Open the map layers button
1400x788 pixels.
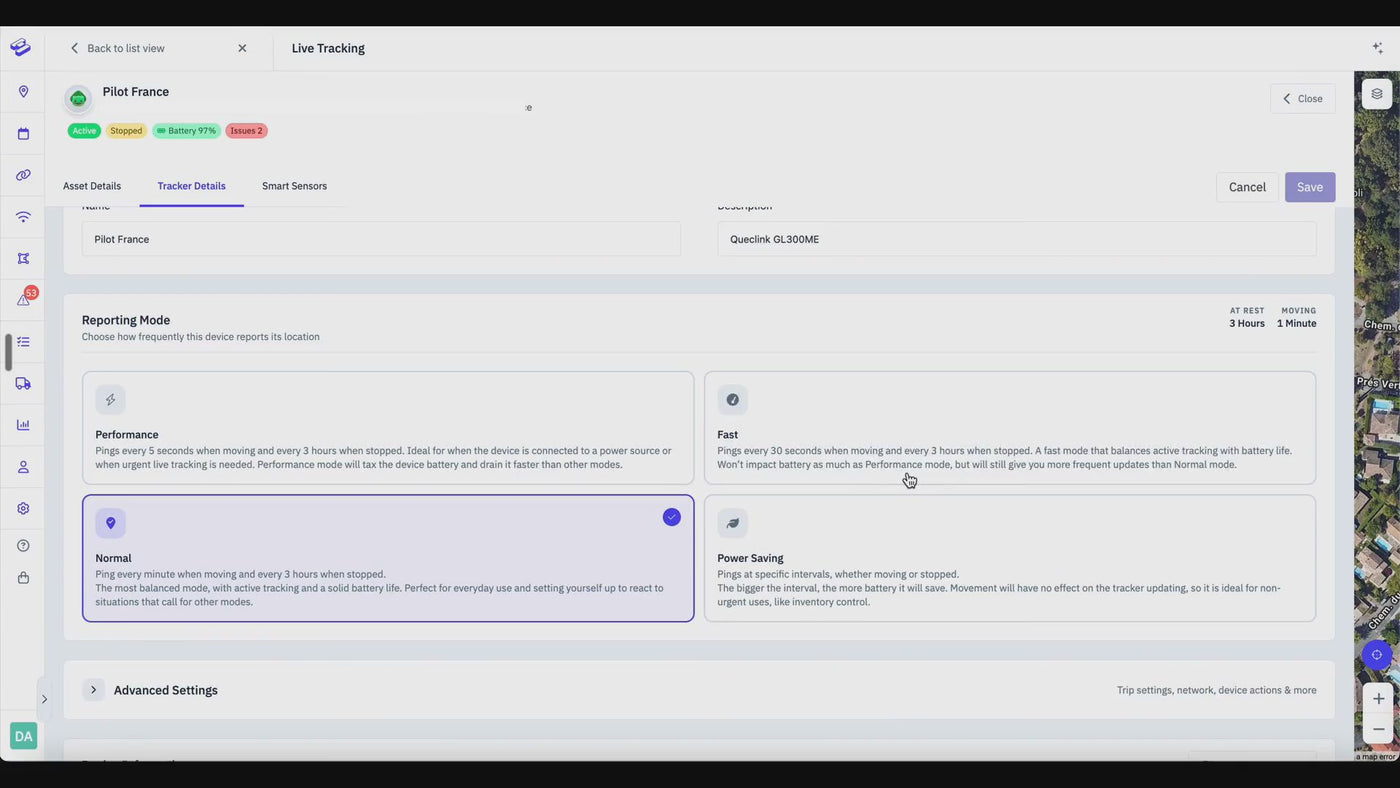tap(1377, 94)
